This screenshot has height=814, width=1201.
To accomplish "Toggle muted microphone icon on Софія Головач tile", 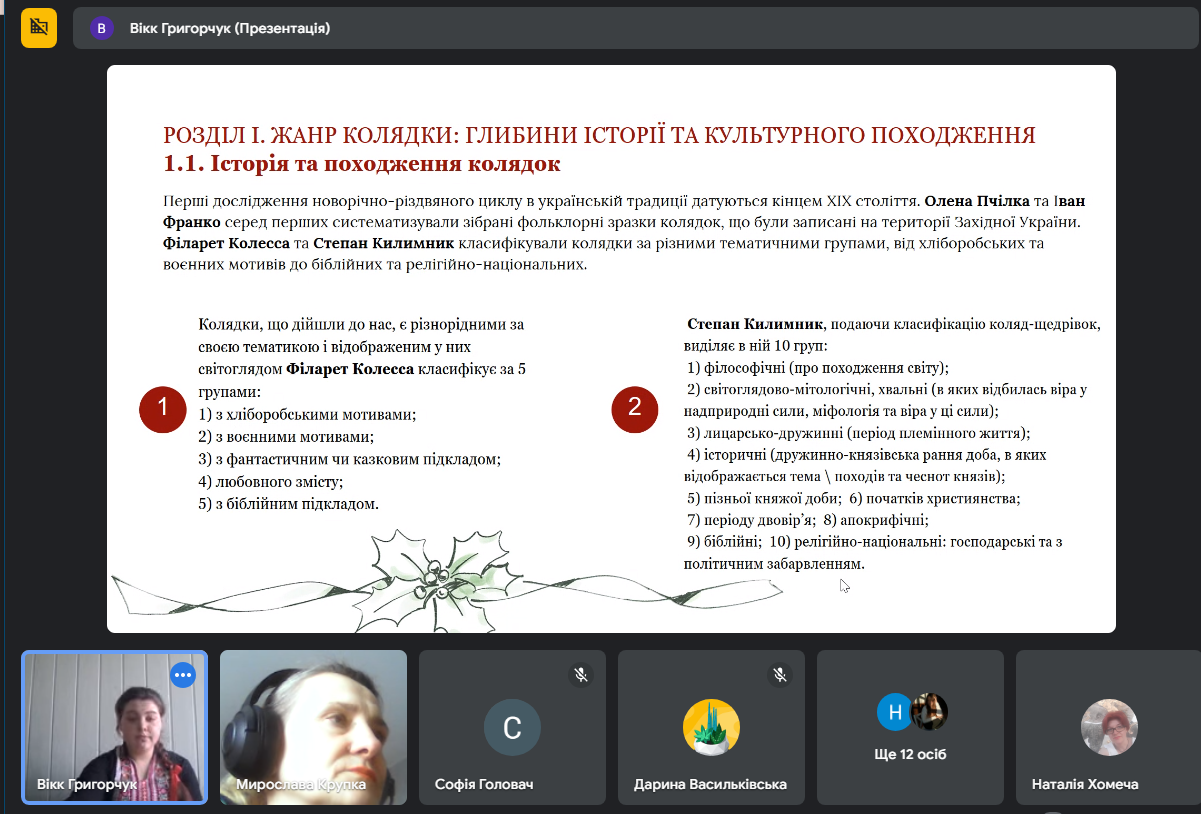I will (x=581, y=675).
